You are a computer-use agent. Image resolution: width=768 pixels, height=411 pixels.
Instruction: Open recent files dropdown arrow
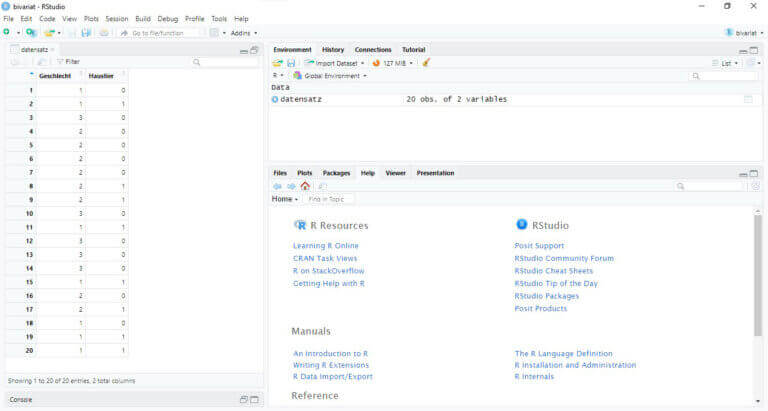(x=59, y=33)
